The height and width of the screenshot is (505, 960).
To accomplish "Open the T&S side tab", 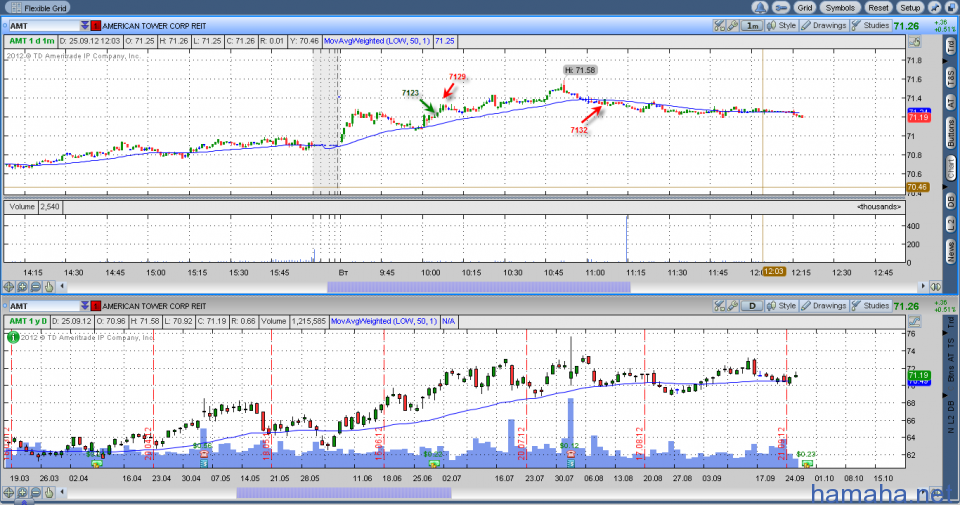I will pos(951,77).
